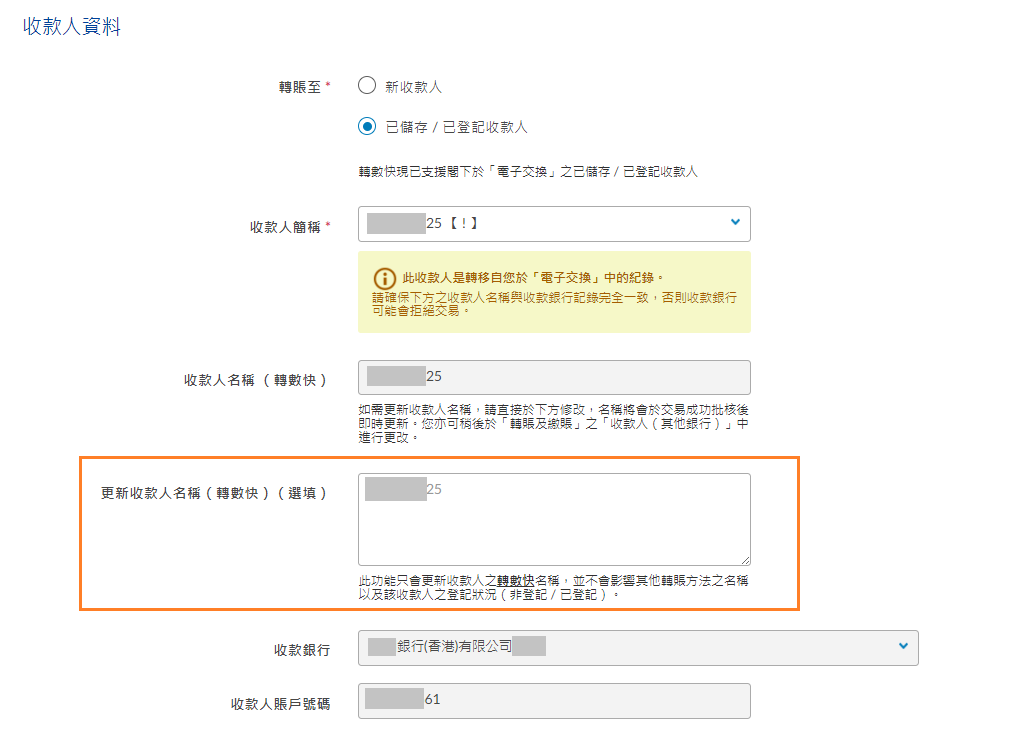Click the 新收款人 option label text
The image size is (1022, 742).
point(414,87)
